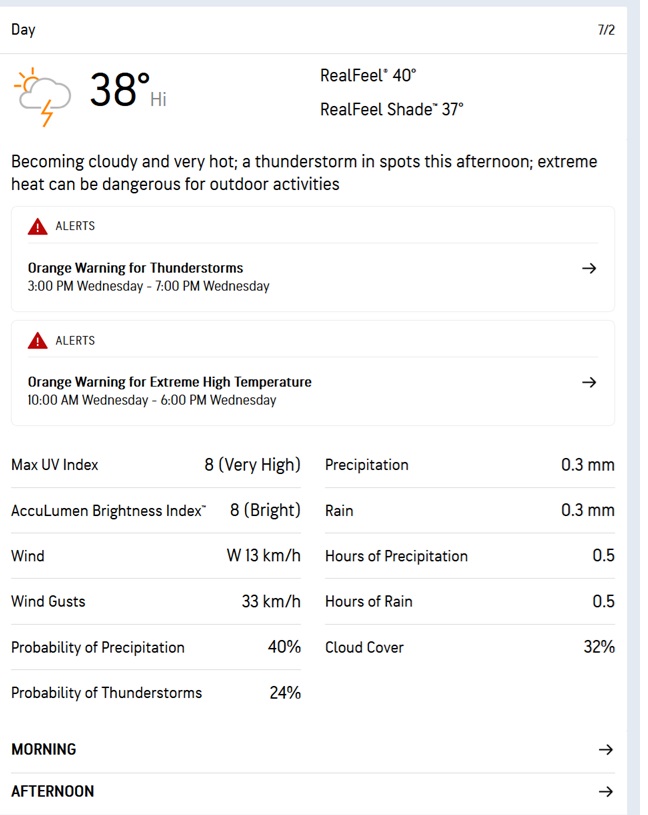The width and height of the screenshot is (648, 815).
Task: Click the arrow next to AFTERNOON
Action: [604, 791]
